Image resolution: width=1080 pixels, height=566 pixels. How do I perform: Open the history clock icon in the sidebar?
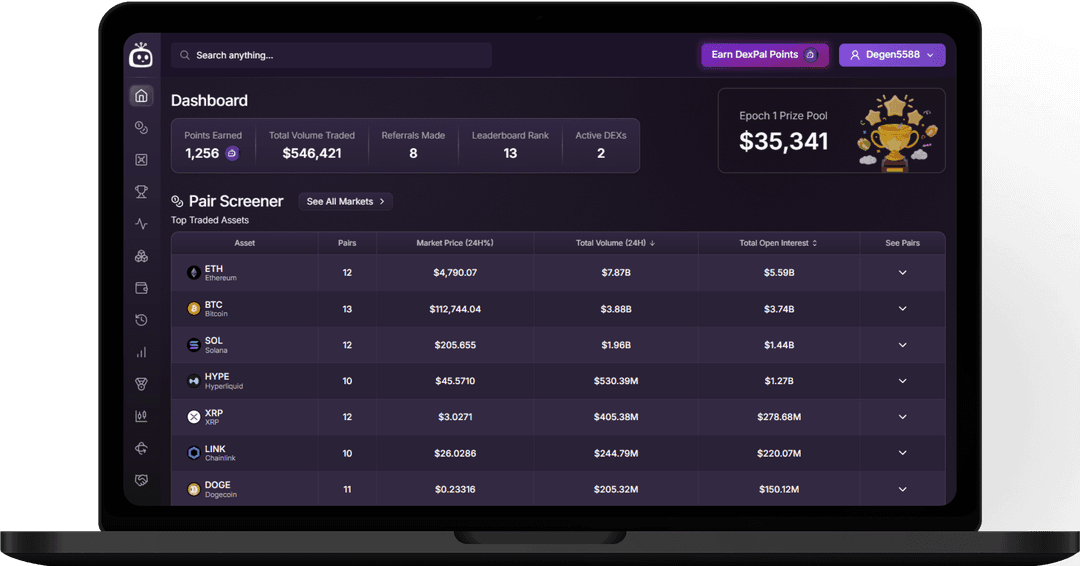tap(141, 320)
